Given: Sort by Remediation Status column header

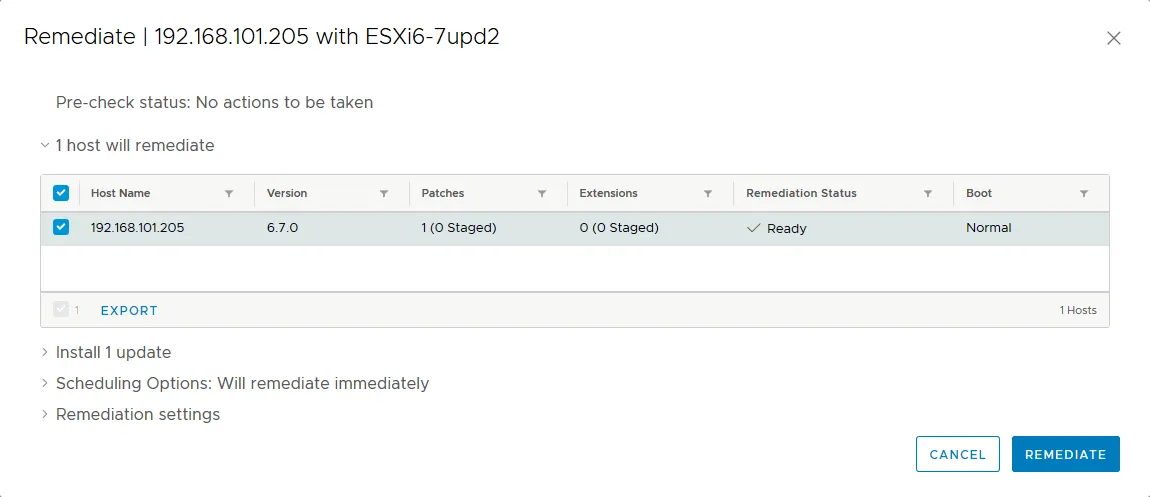Looking at the screenshot, I should point(801,193).
